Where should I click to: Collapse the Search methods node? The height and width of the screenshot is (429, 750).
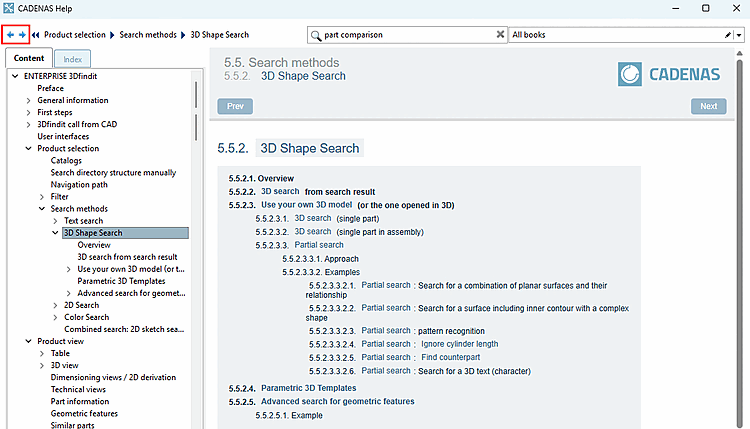42,209
